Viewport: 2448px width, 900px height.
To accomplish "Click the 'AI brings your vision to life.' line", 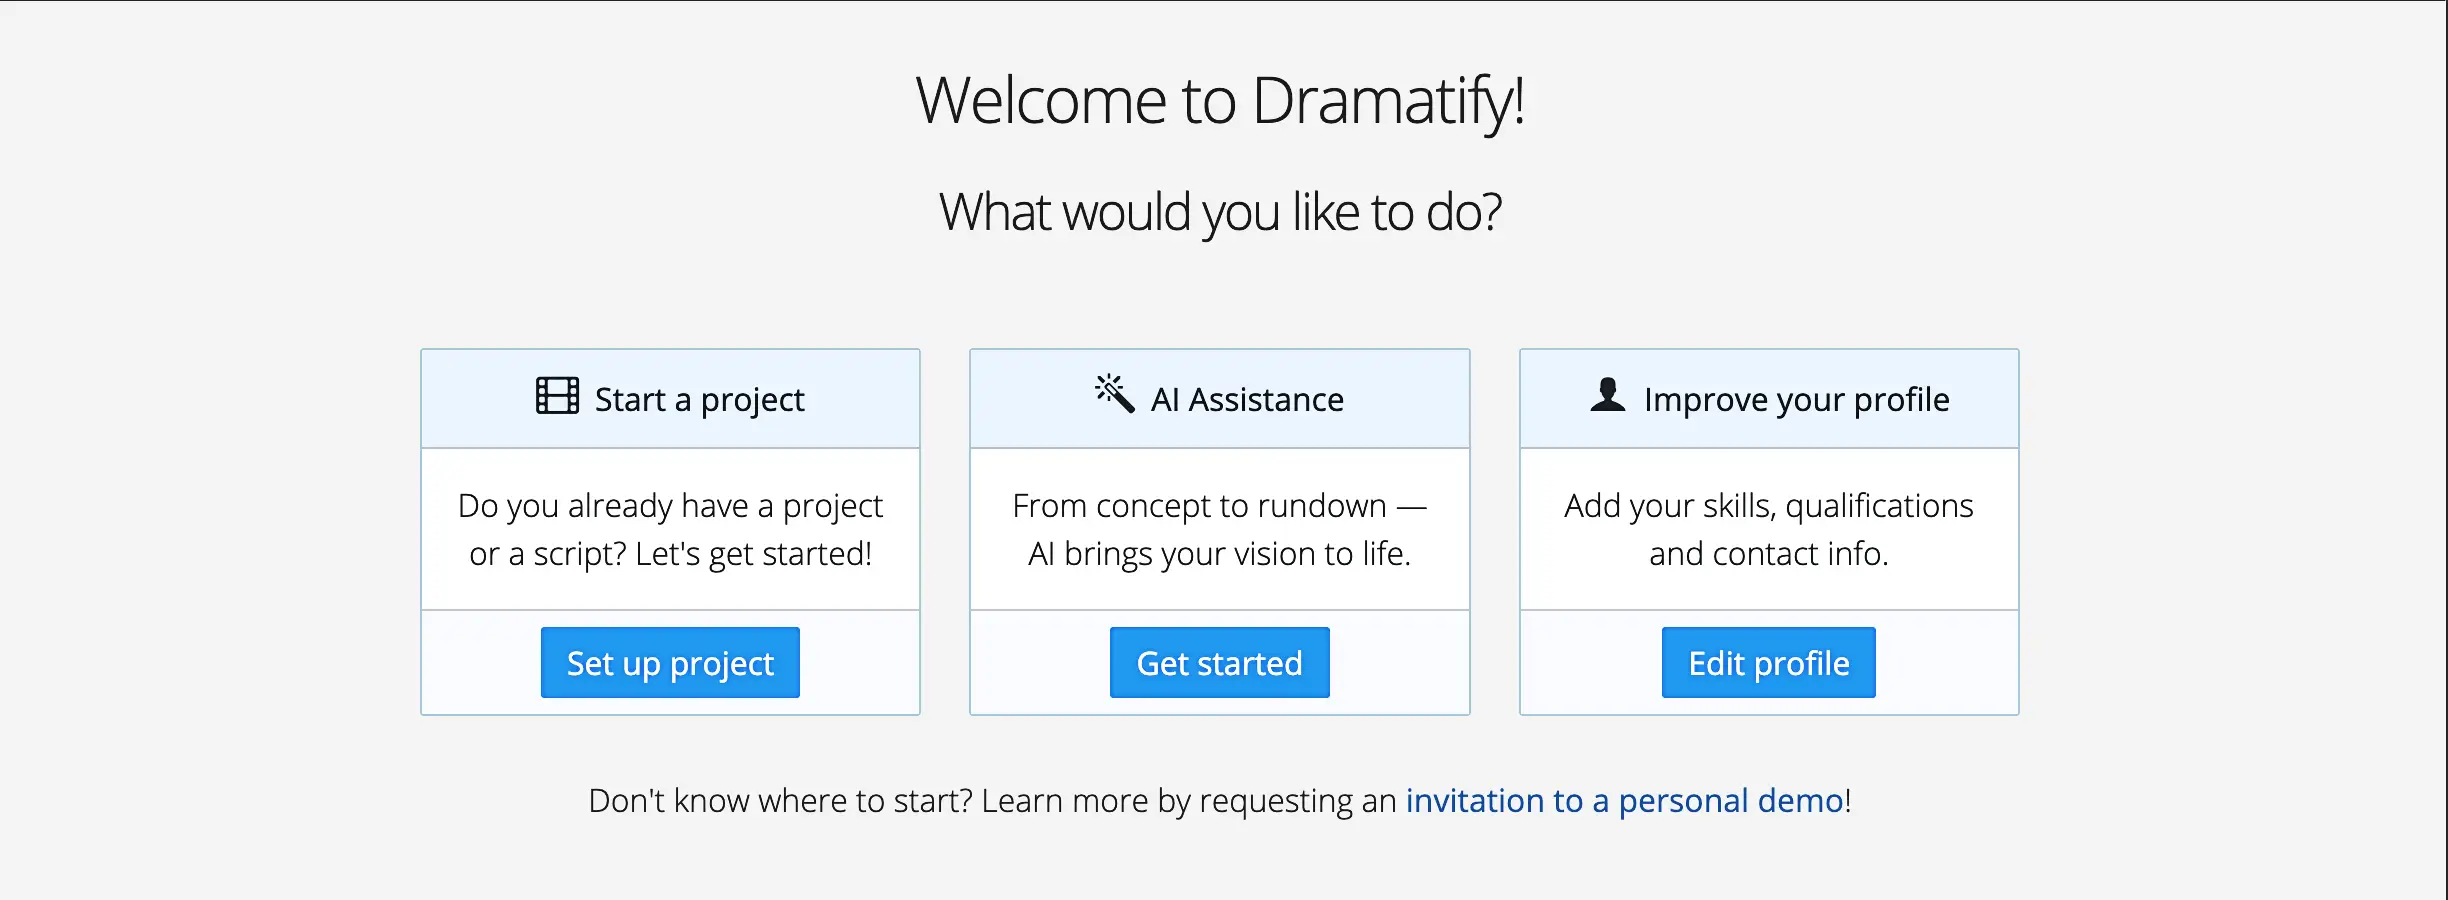I will point(1219,554).
